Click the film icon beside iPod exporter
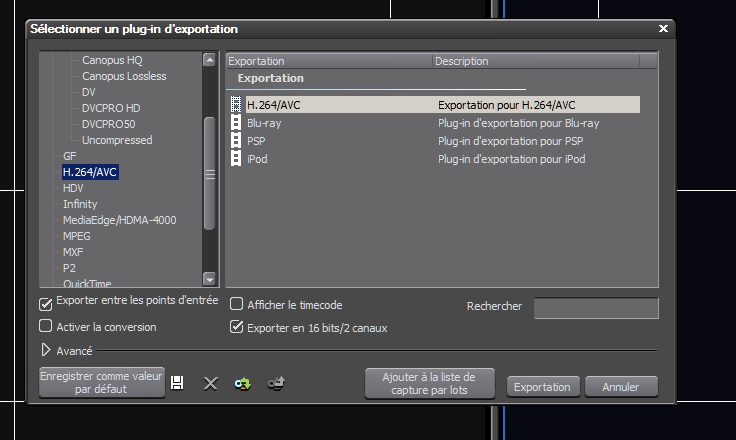The width and height of the screenshot is (736, 440). coord(236,159)
